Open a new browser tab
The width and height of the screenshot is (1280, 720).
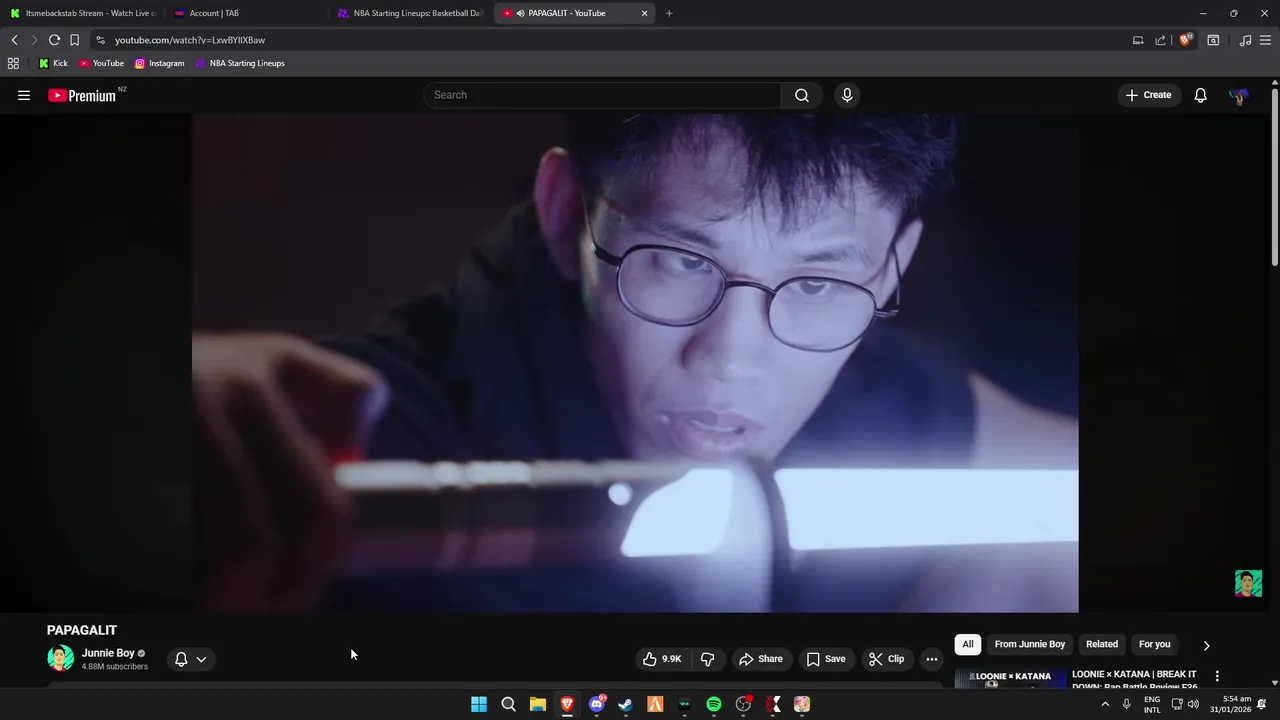(669, 13)
